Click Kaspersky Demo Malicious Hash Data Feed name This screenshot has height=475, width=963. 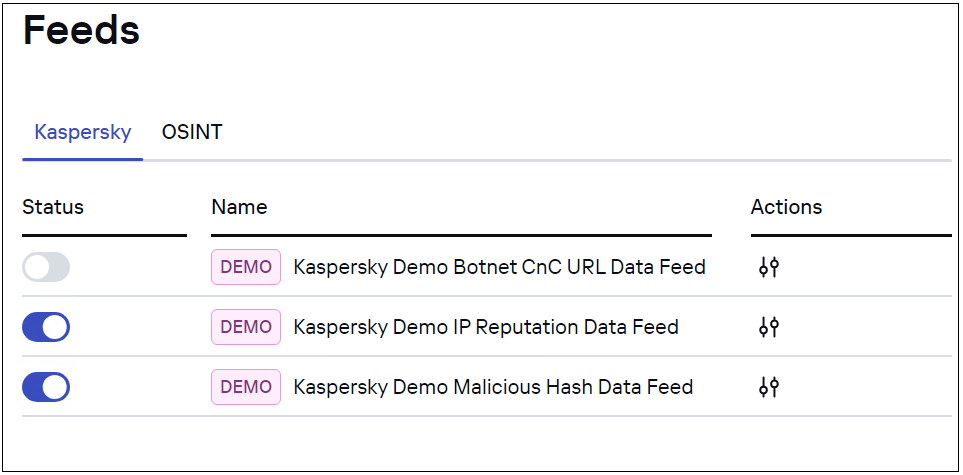click(493, 387)
